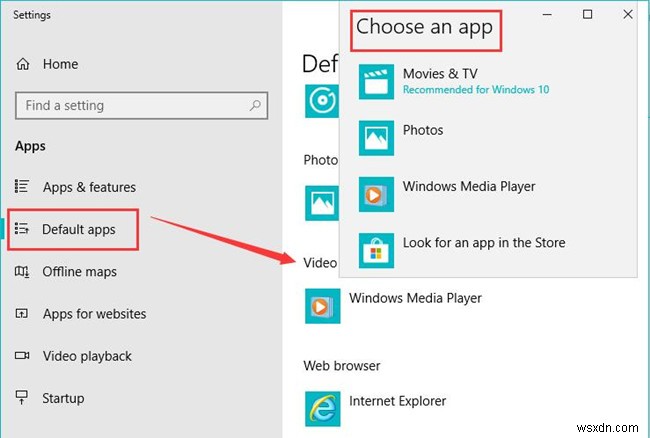Change Internet Explorer web browser default
This screenshot has width=650, height=438.
click(376, 409)
